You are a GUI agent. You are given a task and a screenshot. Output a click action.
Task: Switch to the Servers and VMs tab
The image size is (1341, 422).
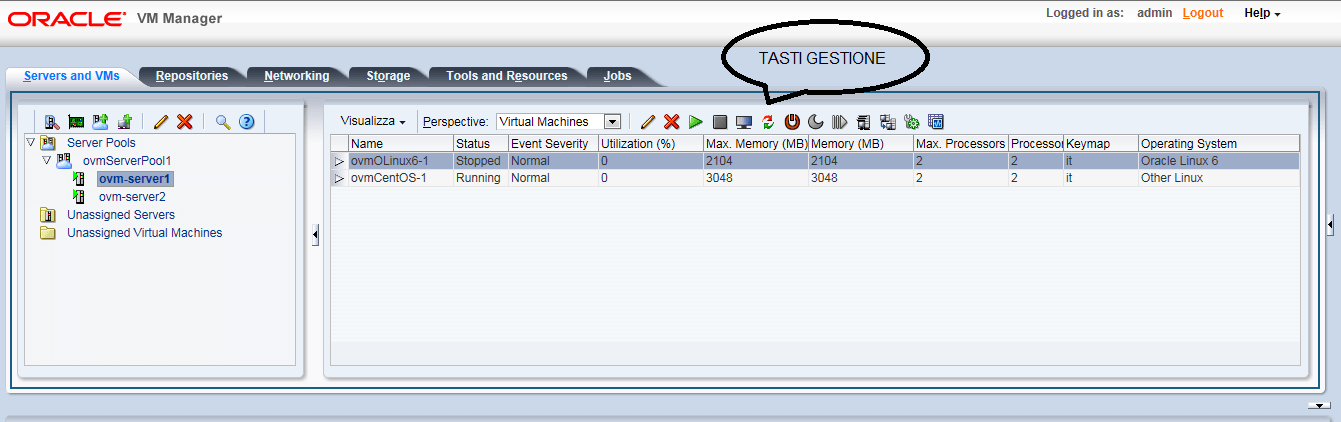click(71, 76)
